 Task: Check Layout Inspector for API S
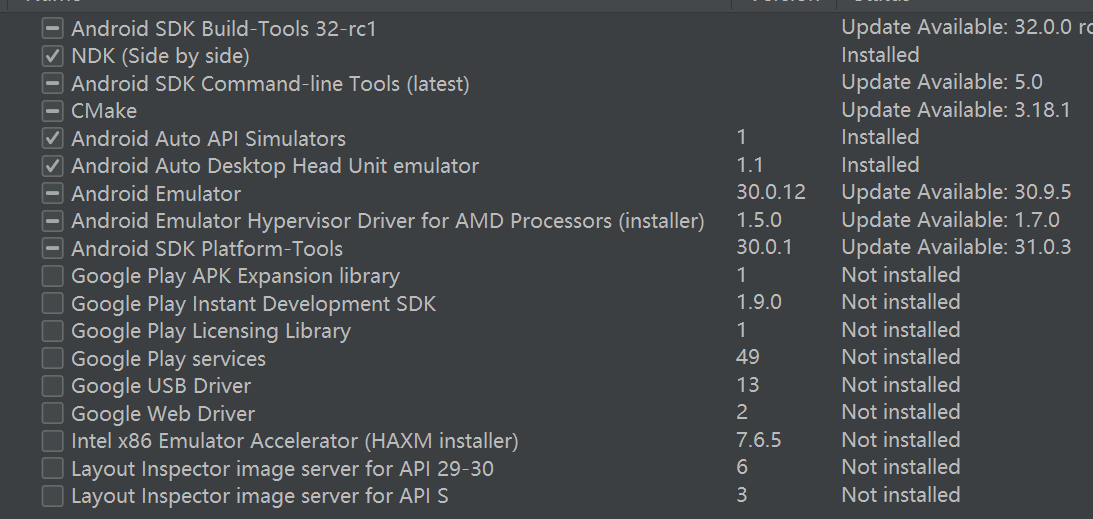(x=52, y=496)
